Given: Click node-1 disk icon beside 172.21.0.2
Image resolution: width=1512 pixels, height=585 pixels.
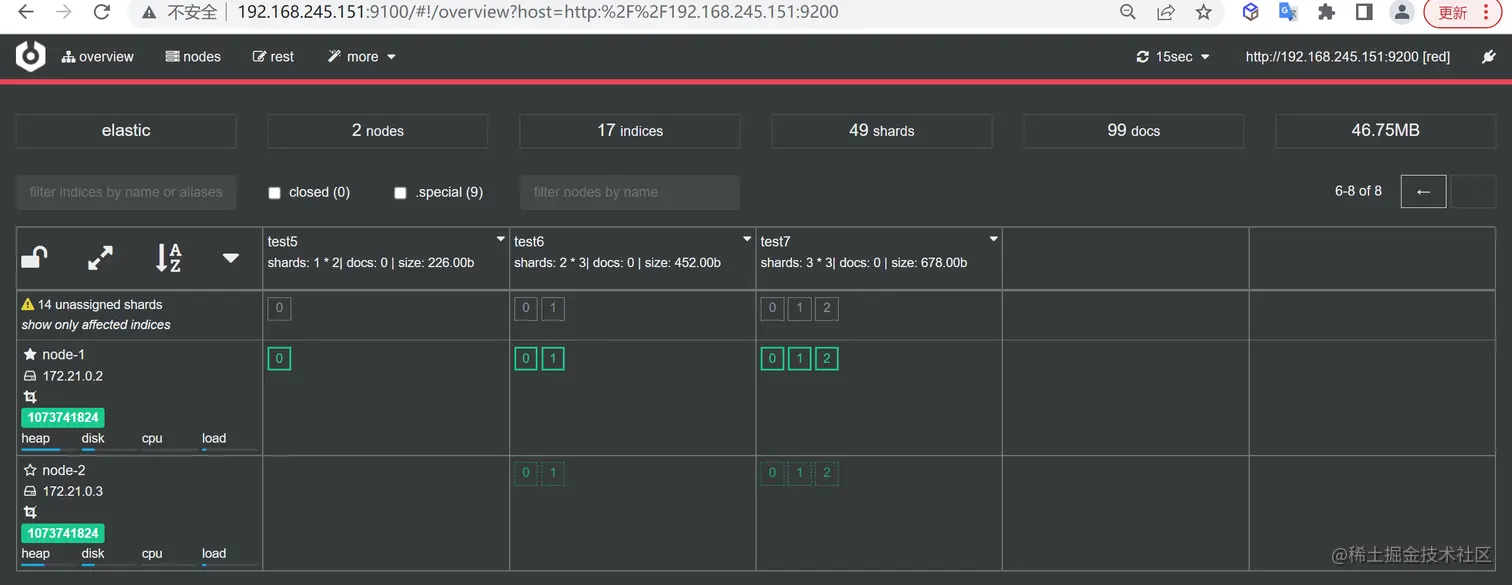Looking at the screenshot, I should pyautogui.click(x=30, y=376).
